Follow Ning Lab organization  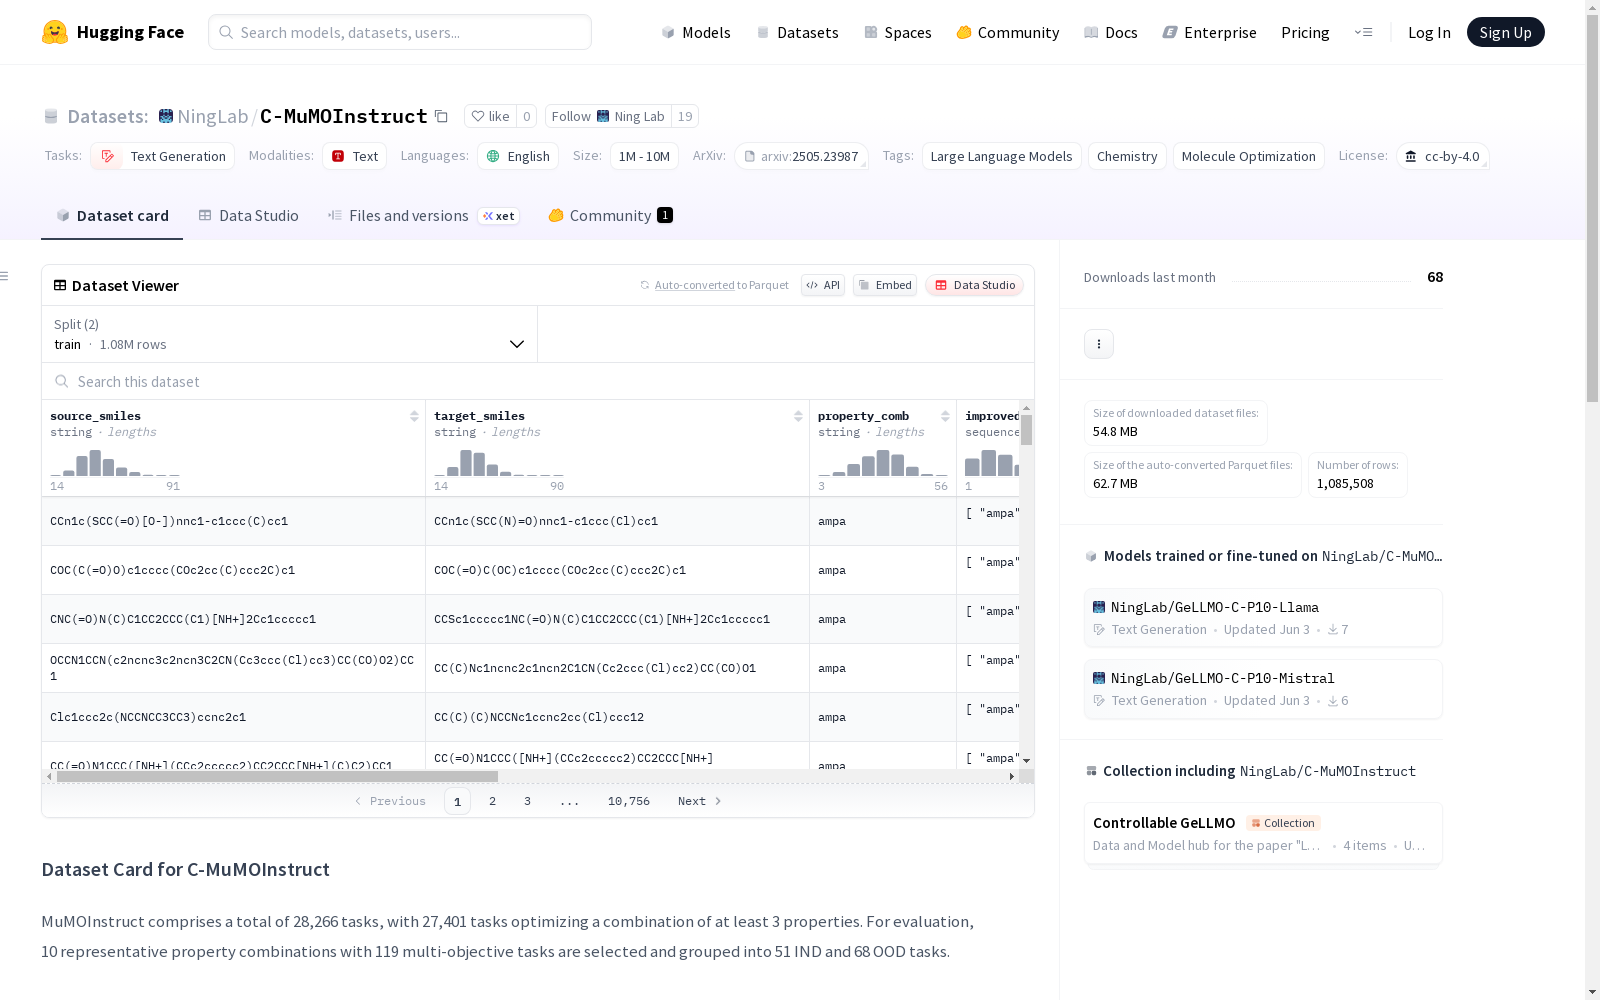pyautogui.click(x=608, y=116)
